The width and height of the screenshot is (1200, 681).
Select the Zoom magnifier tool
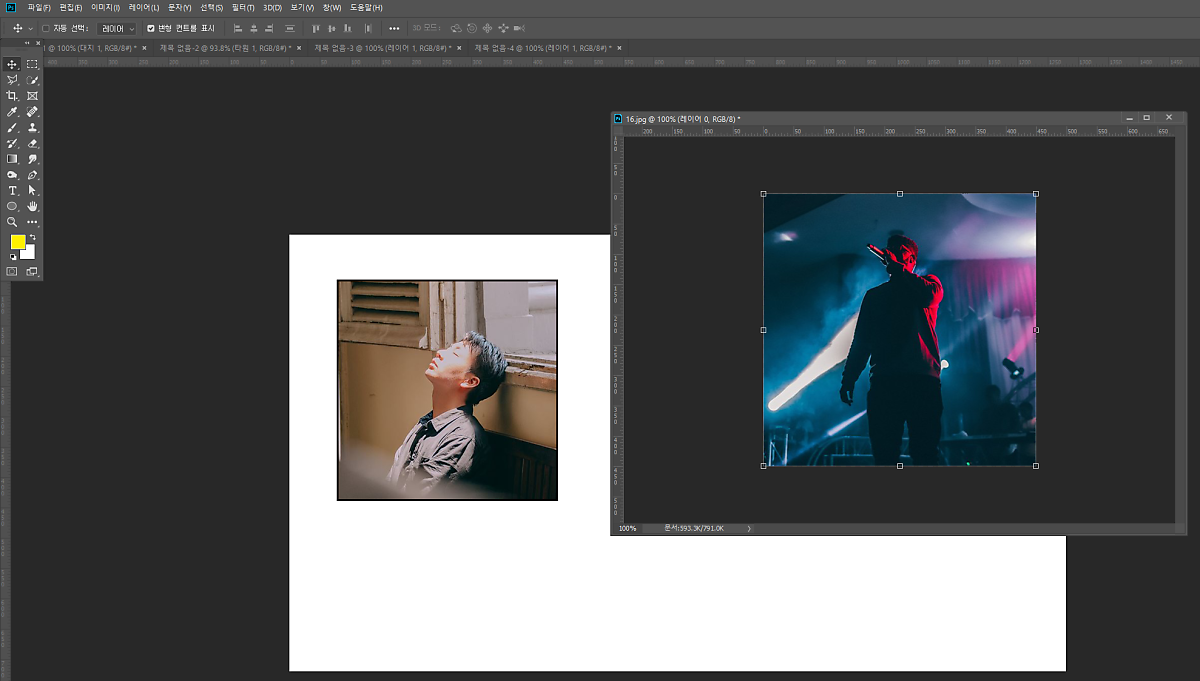tap(12, 222)
